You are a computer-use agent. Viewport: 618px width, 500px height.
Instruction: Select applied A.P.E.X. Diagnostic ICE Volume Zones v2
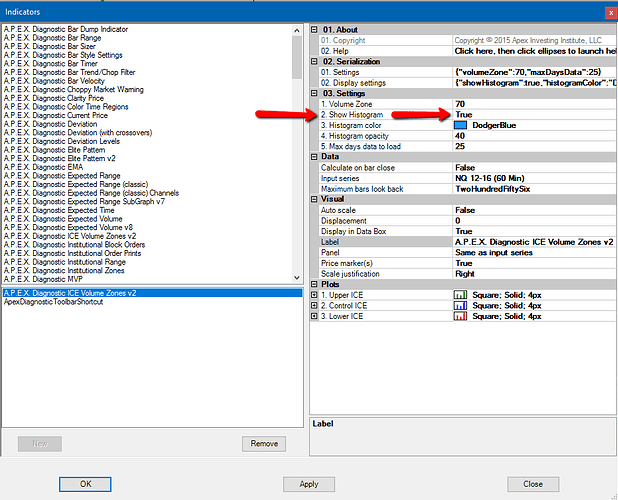[x=152, y=293]
